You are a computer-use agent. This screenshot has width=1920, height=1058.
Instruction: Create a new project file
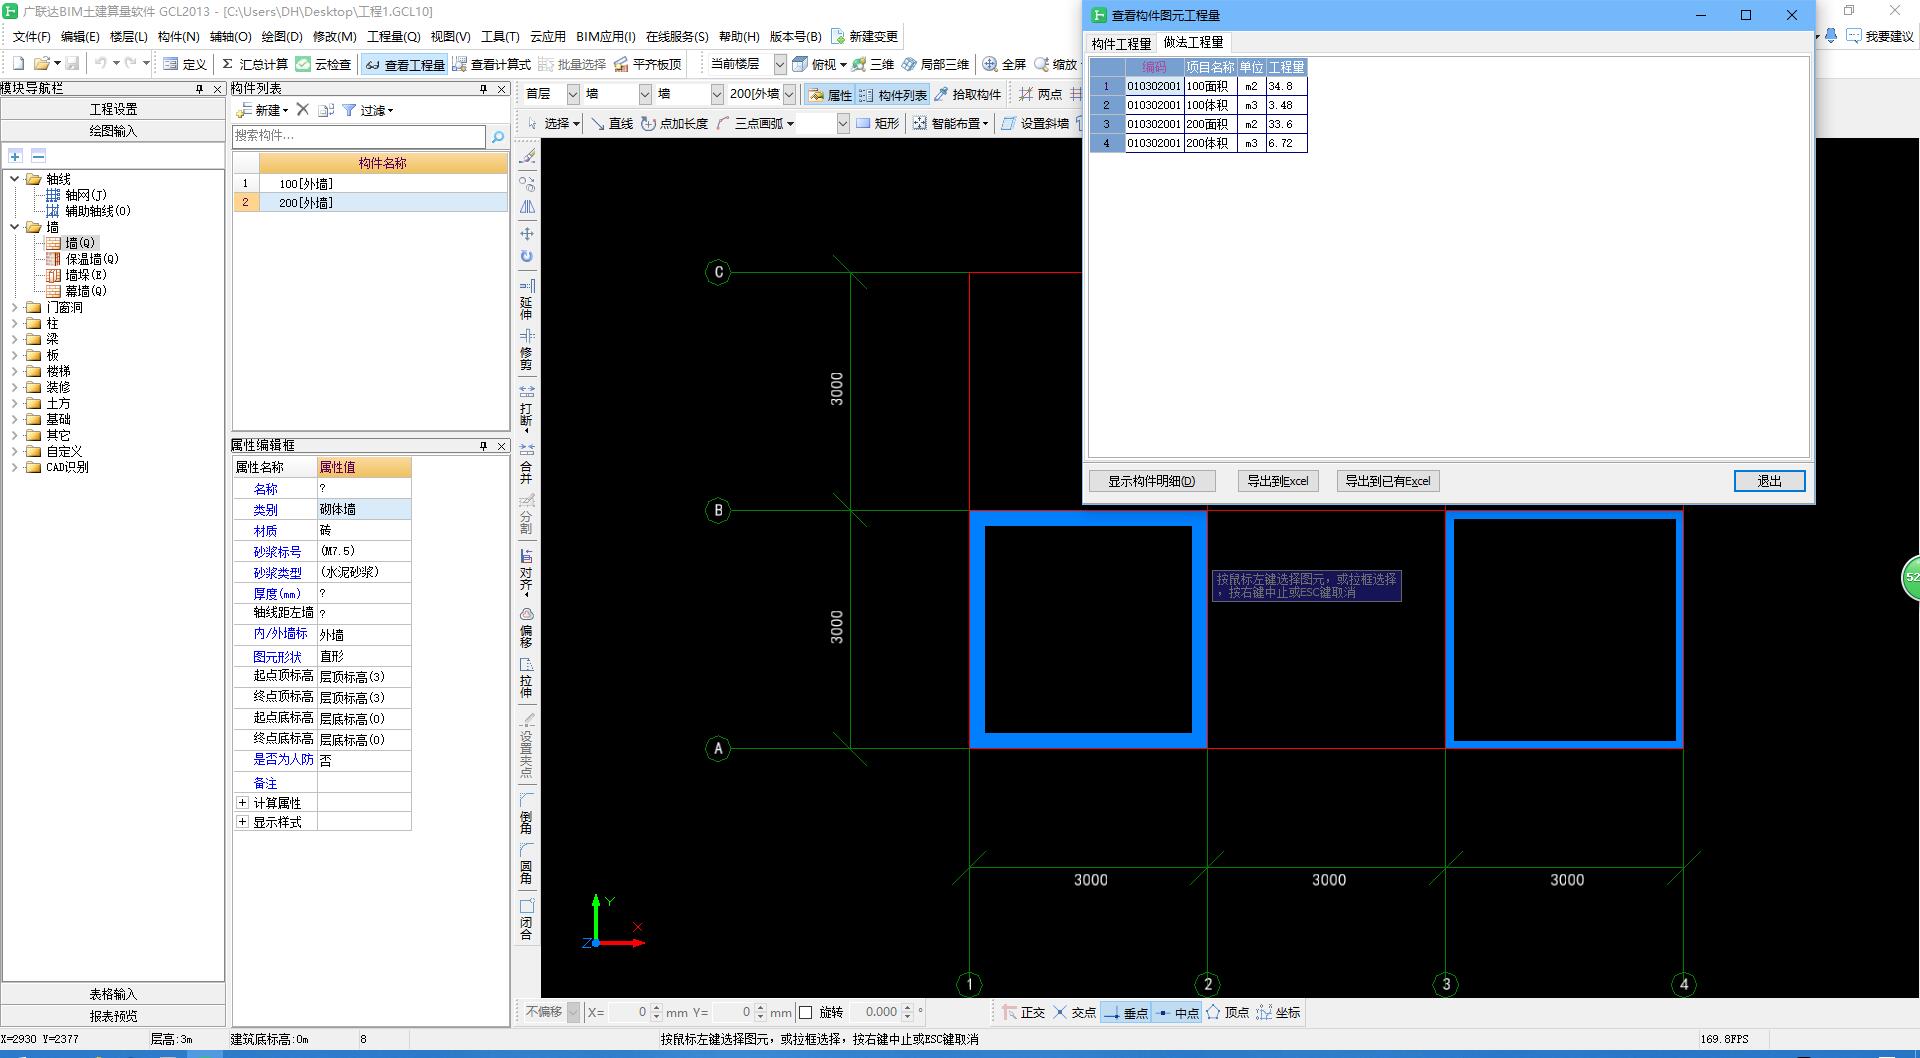pos(18,64)
